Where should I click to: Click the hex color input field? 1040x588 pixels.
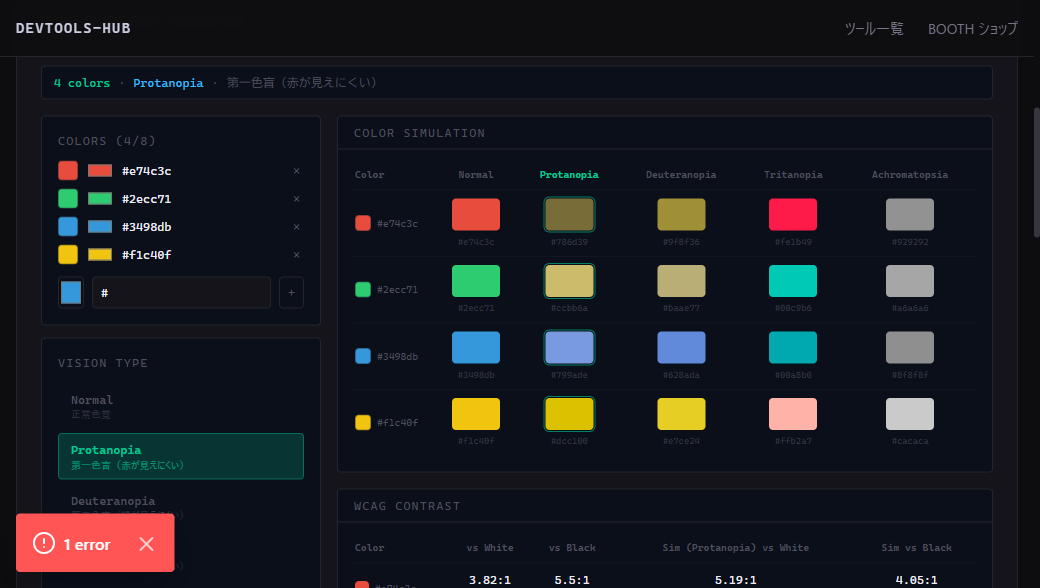[x=181, y=292]
